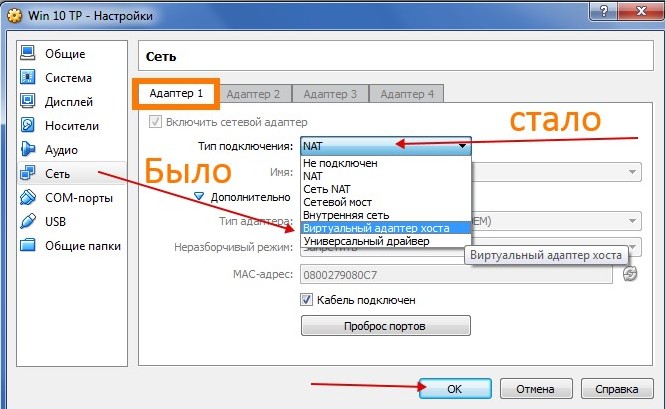The image size is (666, 409).
Task: Open the USB settings icon
Action: coord(28,221)
